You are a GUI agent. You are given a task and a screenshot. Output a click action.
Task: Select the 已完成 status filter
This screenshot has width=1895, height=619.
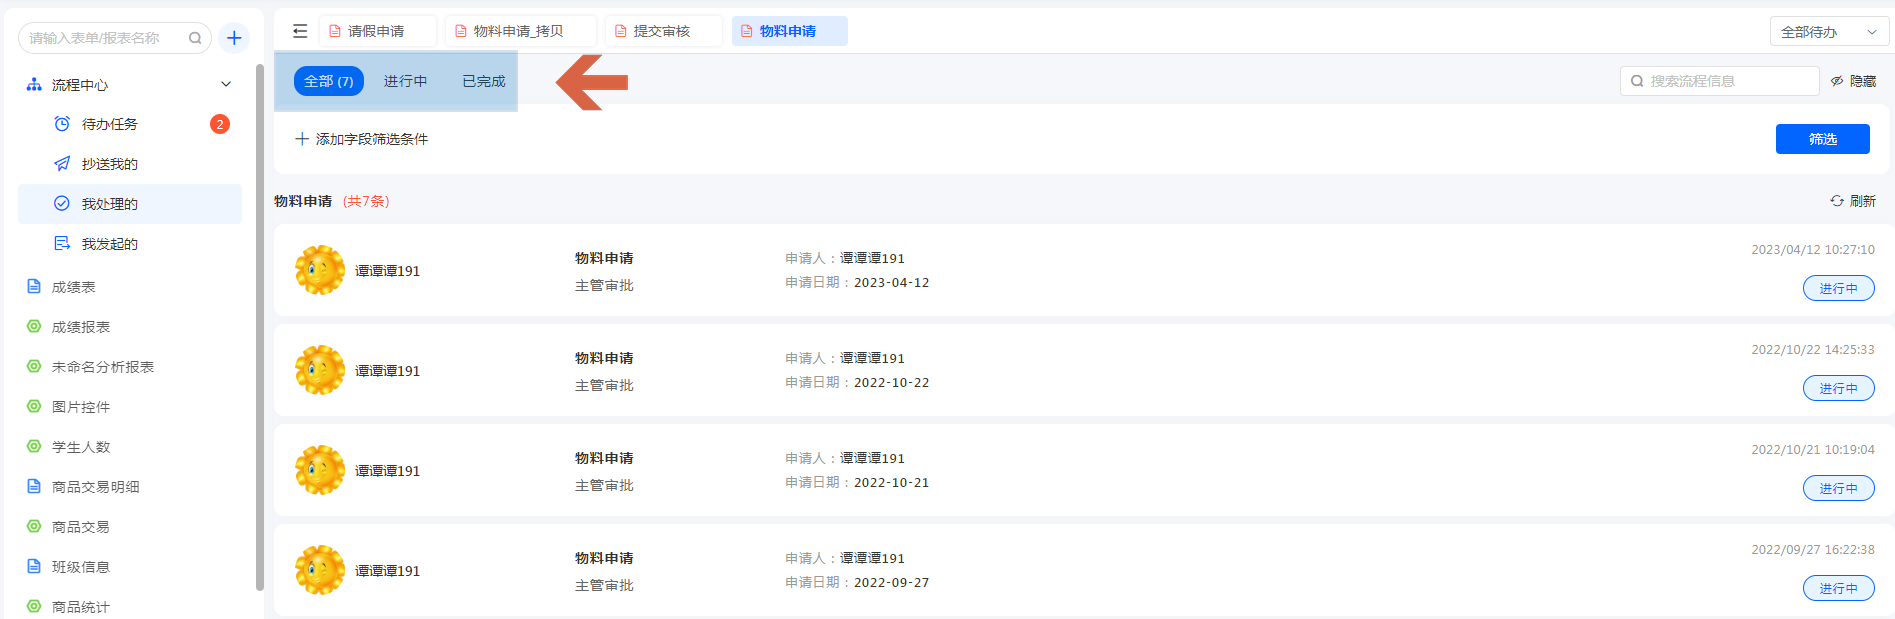click(x=484, y=81)
